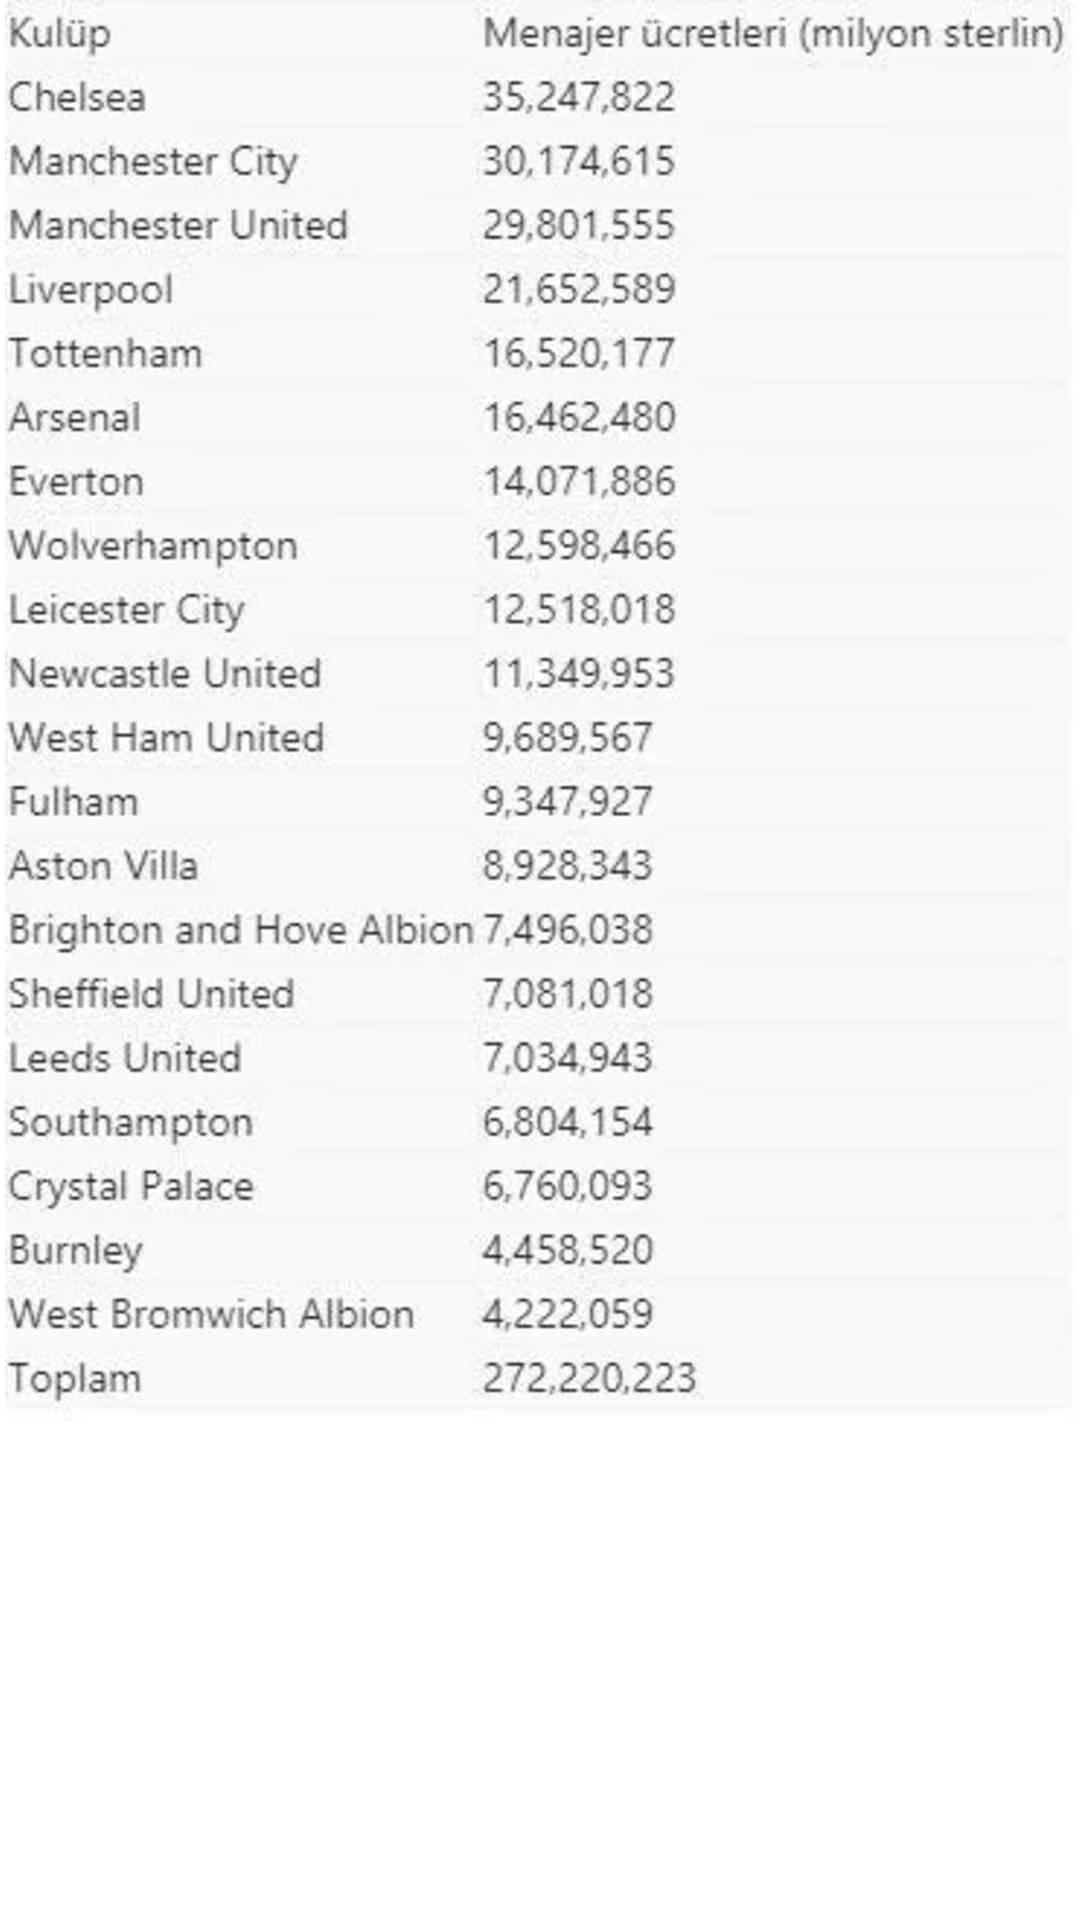Select the Chelsea club name cell
The width and height of the screenshot is (1080, 1920).
(x=77, y=98)
